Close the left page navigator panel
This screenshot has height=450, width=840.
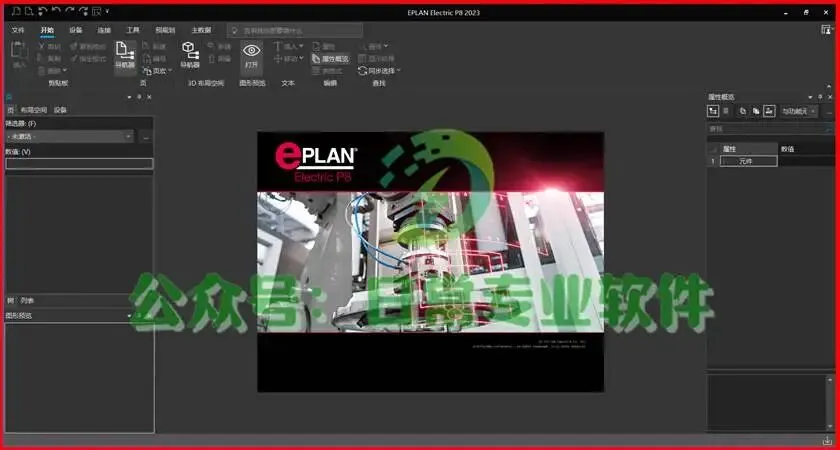pyautogui.click(x=149, y=97)
